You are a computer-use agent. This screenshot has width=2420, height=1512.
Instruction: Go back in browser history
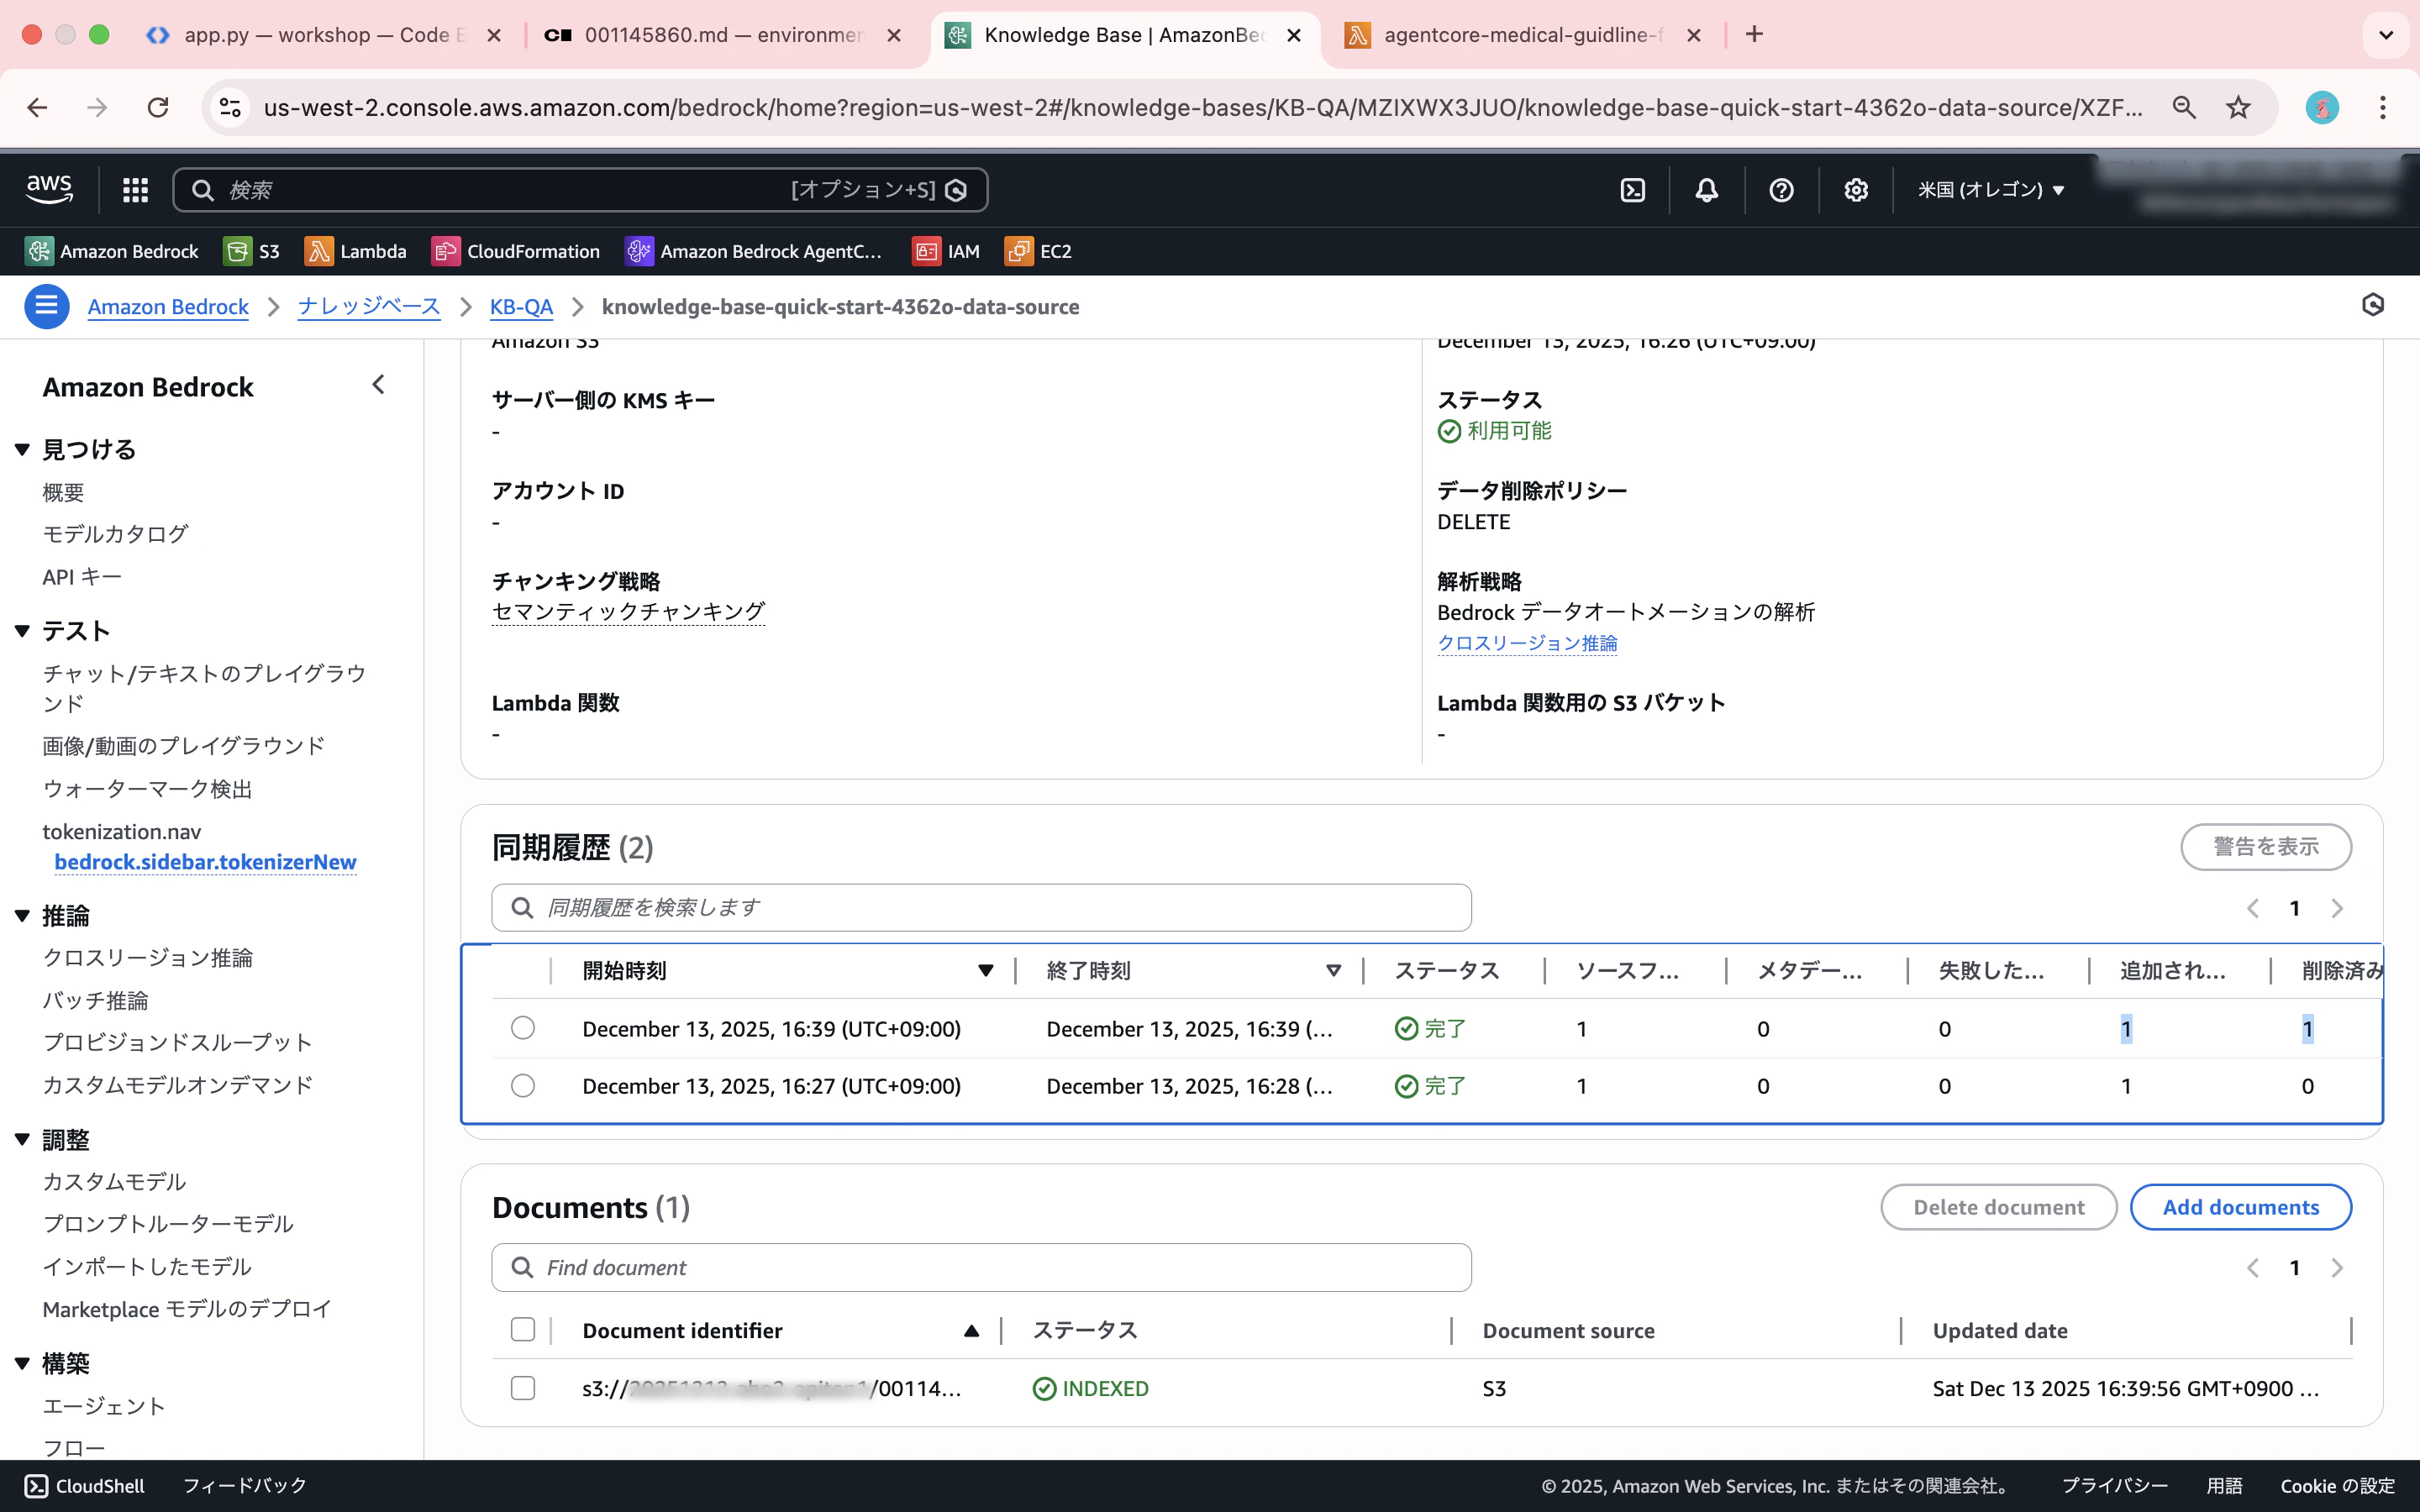tap(37, 107)
